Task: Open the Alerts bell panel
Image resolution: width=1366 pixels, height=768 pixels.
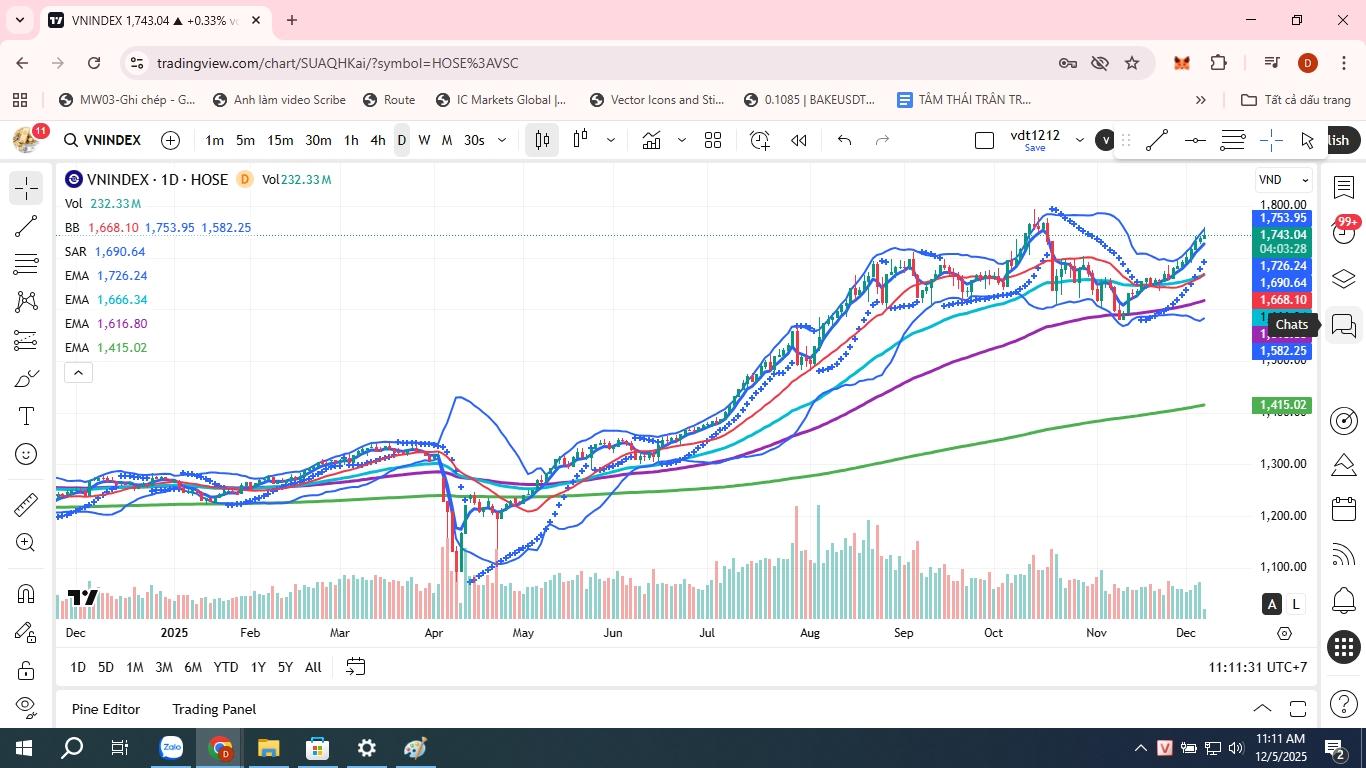Action: click(1344, 600)
